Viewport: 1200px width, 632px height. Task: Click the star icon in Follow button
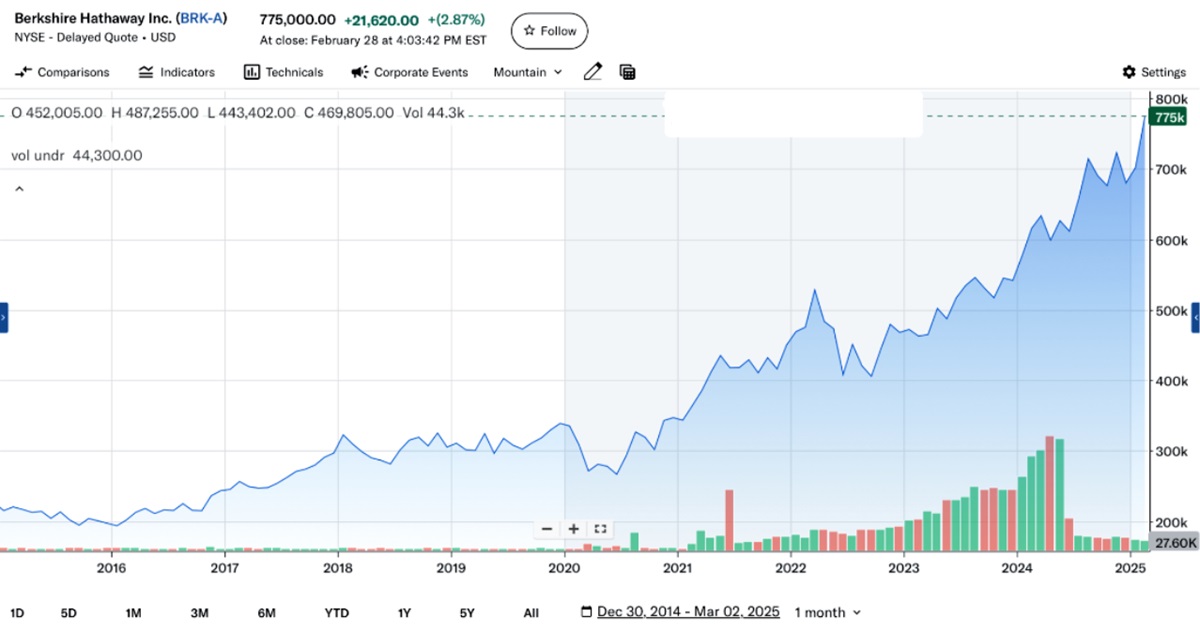coord(529,31)
